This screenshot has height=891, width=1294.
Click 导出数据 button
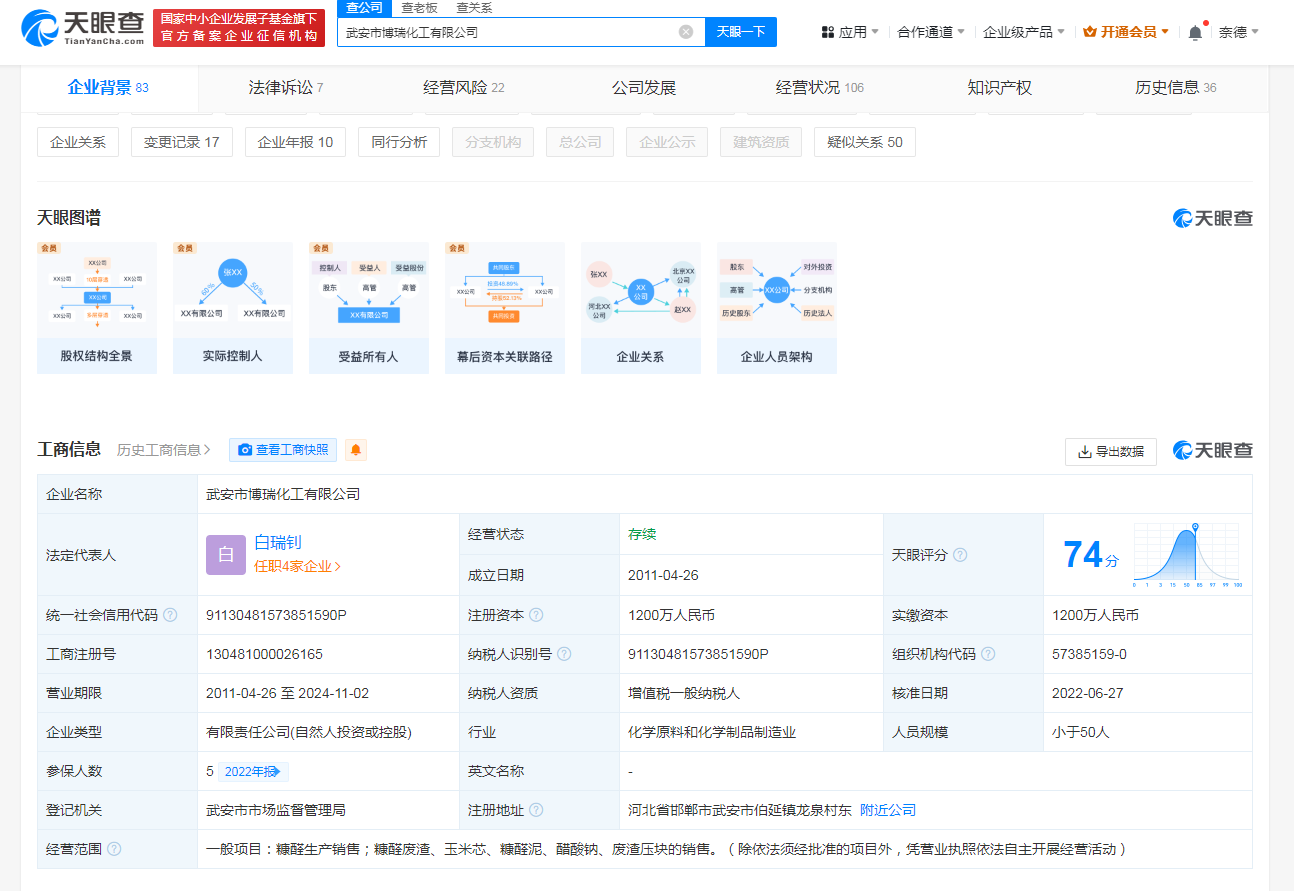[1111, 451]
